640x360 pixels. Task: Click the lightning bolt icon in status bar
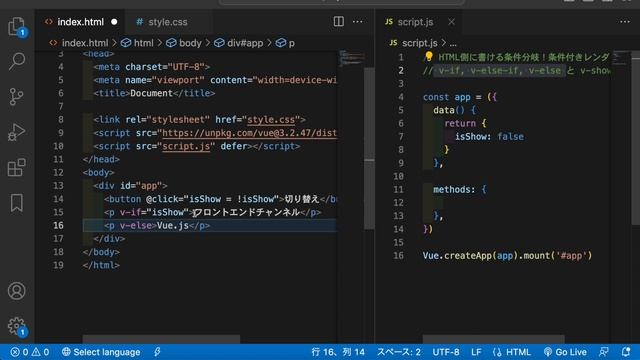[157, 352]
